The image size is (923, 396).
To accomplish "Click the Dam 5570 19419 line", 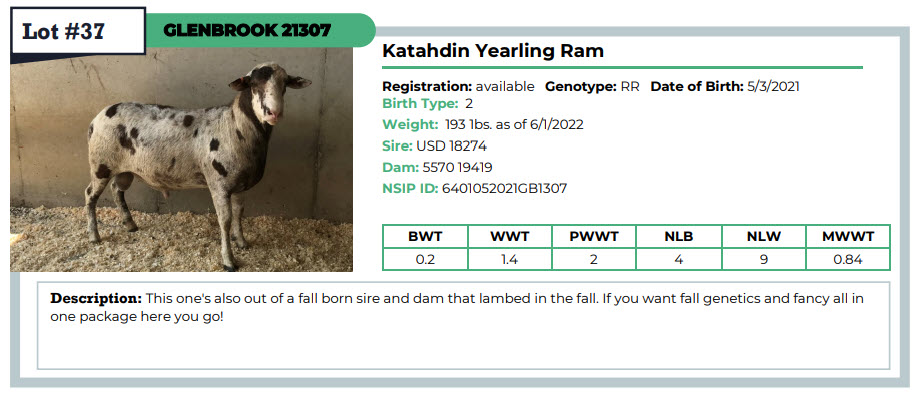I will [x=437, y=167].
